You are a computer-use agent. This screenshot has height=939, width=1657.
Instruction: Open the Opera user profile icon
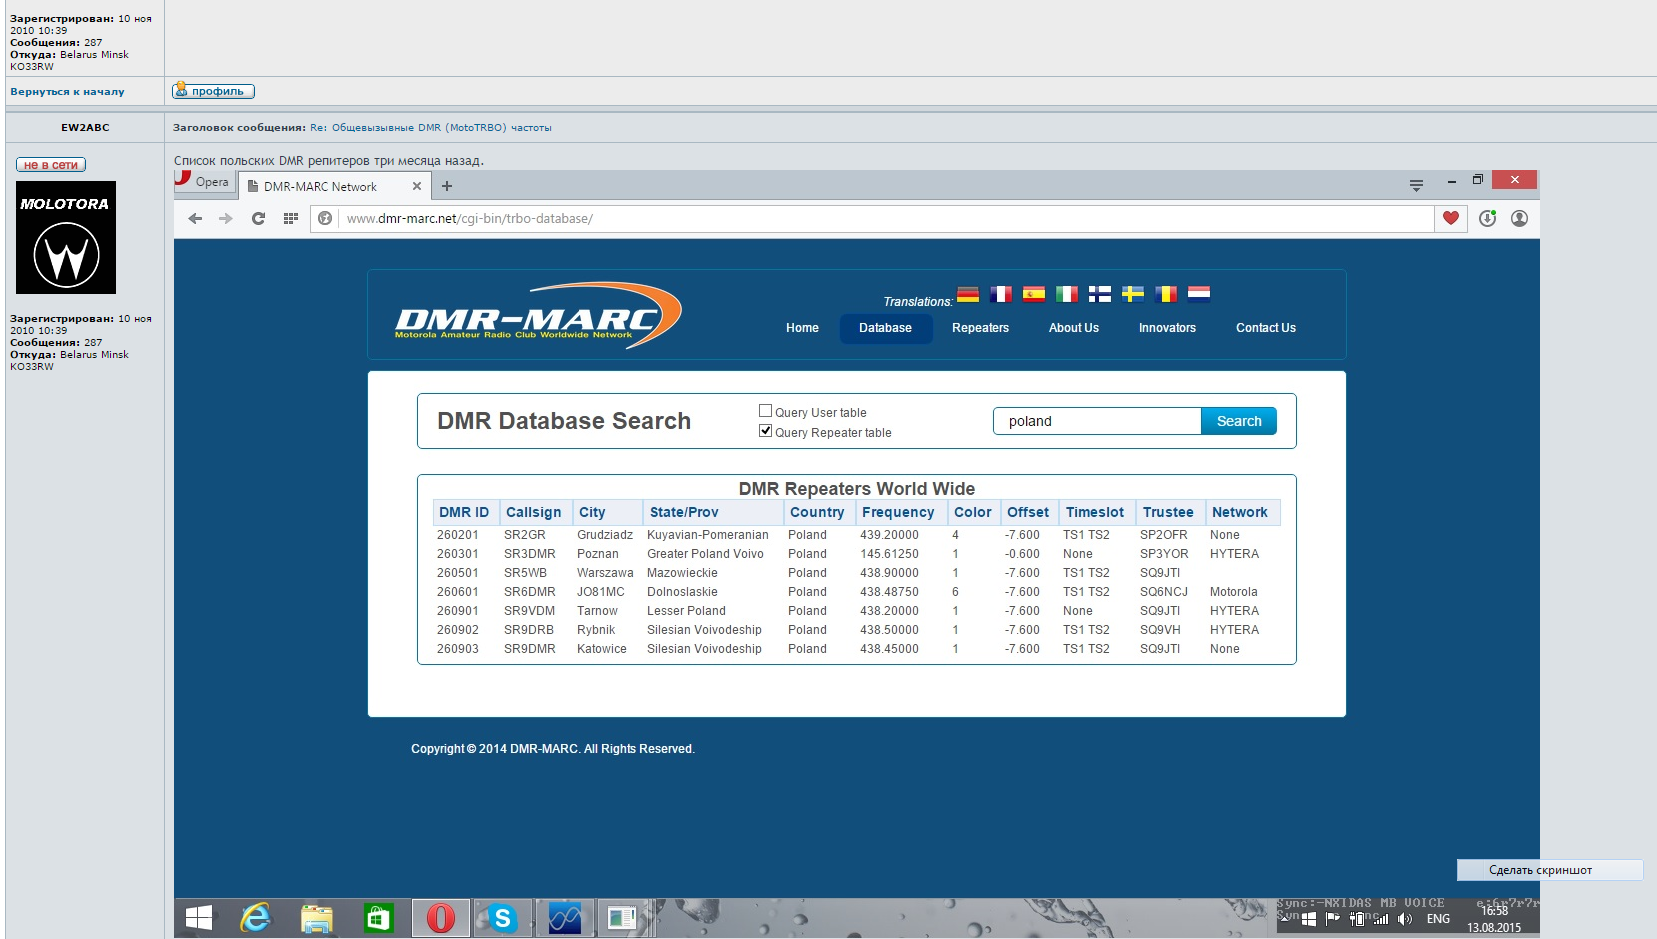click(x=1519, y=218)
